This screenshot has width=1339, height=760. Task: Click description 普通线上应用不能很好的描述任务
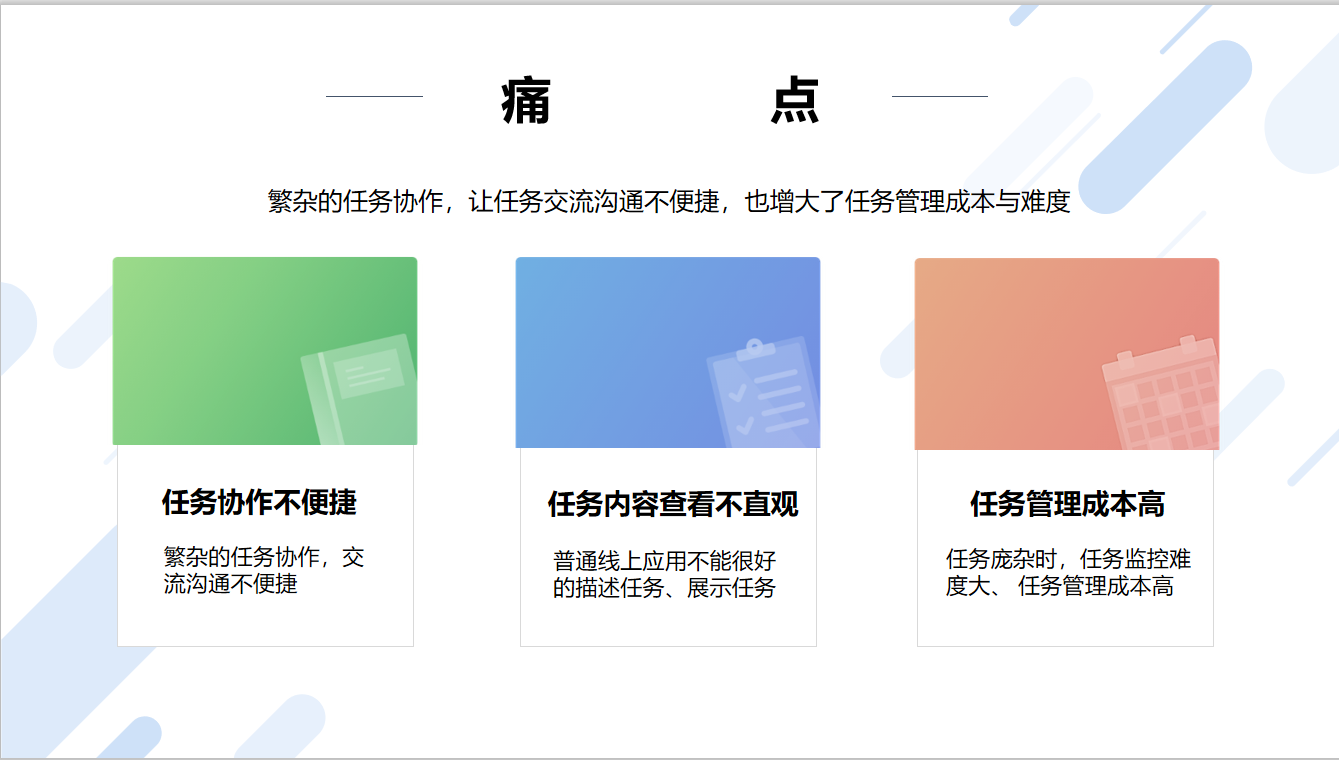(665, 574)
